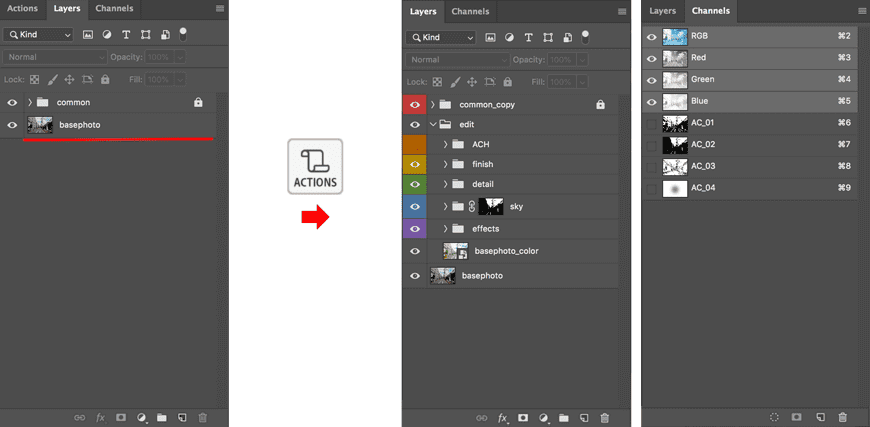Click Load Channel as Selection dotted circle icon
Viewport: 870px width, 427px height.
pyautogui.click(x=774, y=416)
